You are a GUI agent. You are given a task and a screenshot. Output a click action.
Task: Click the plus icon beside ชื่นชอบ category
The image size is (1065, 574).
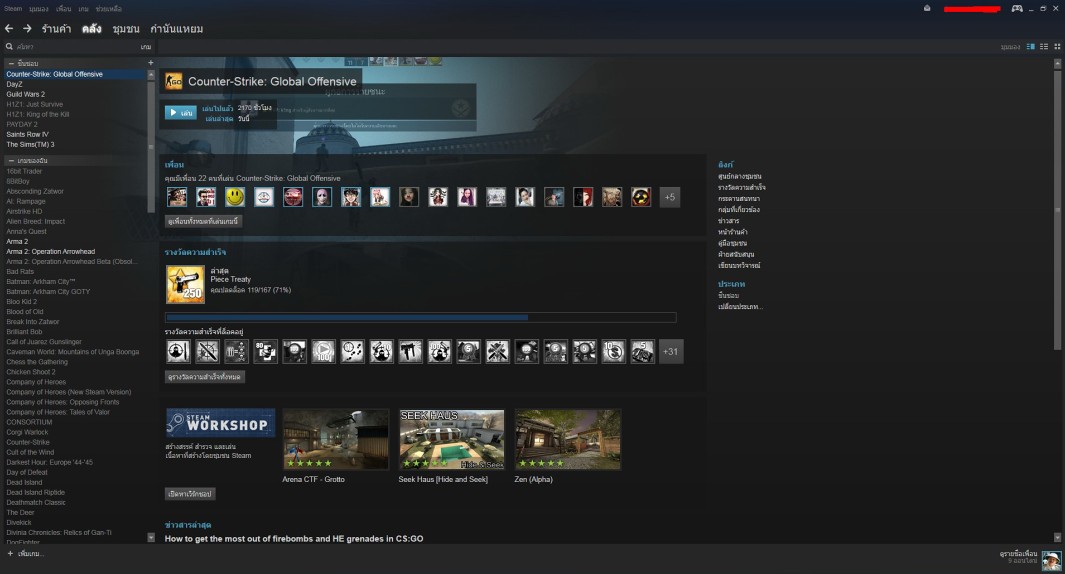coord(151,62)
